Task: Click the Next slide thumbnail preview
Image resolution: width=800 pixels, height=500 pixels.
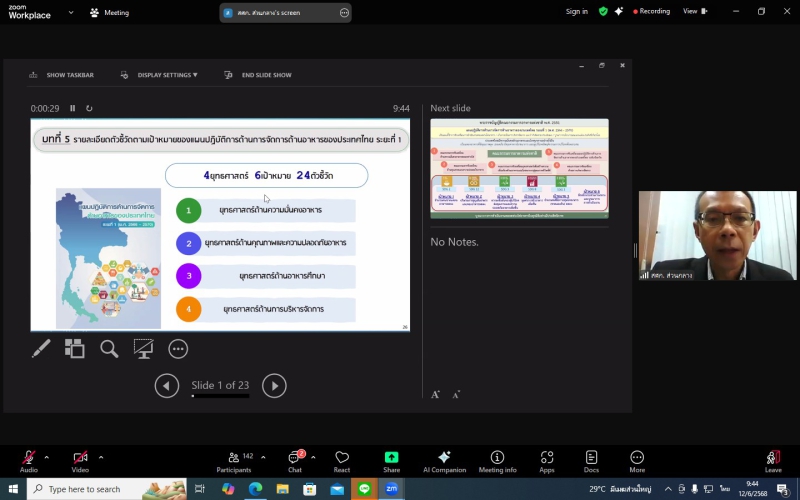Action: (519, 168)
